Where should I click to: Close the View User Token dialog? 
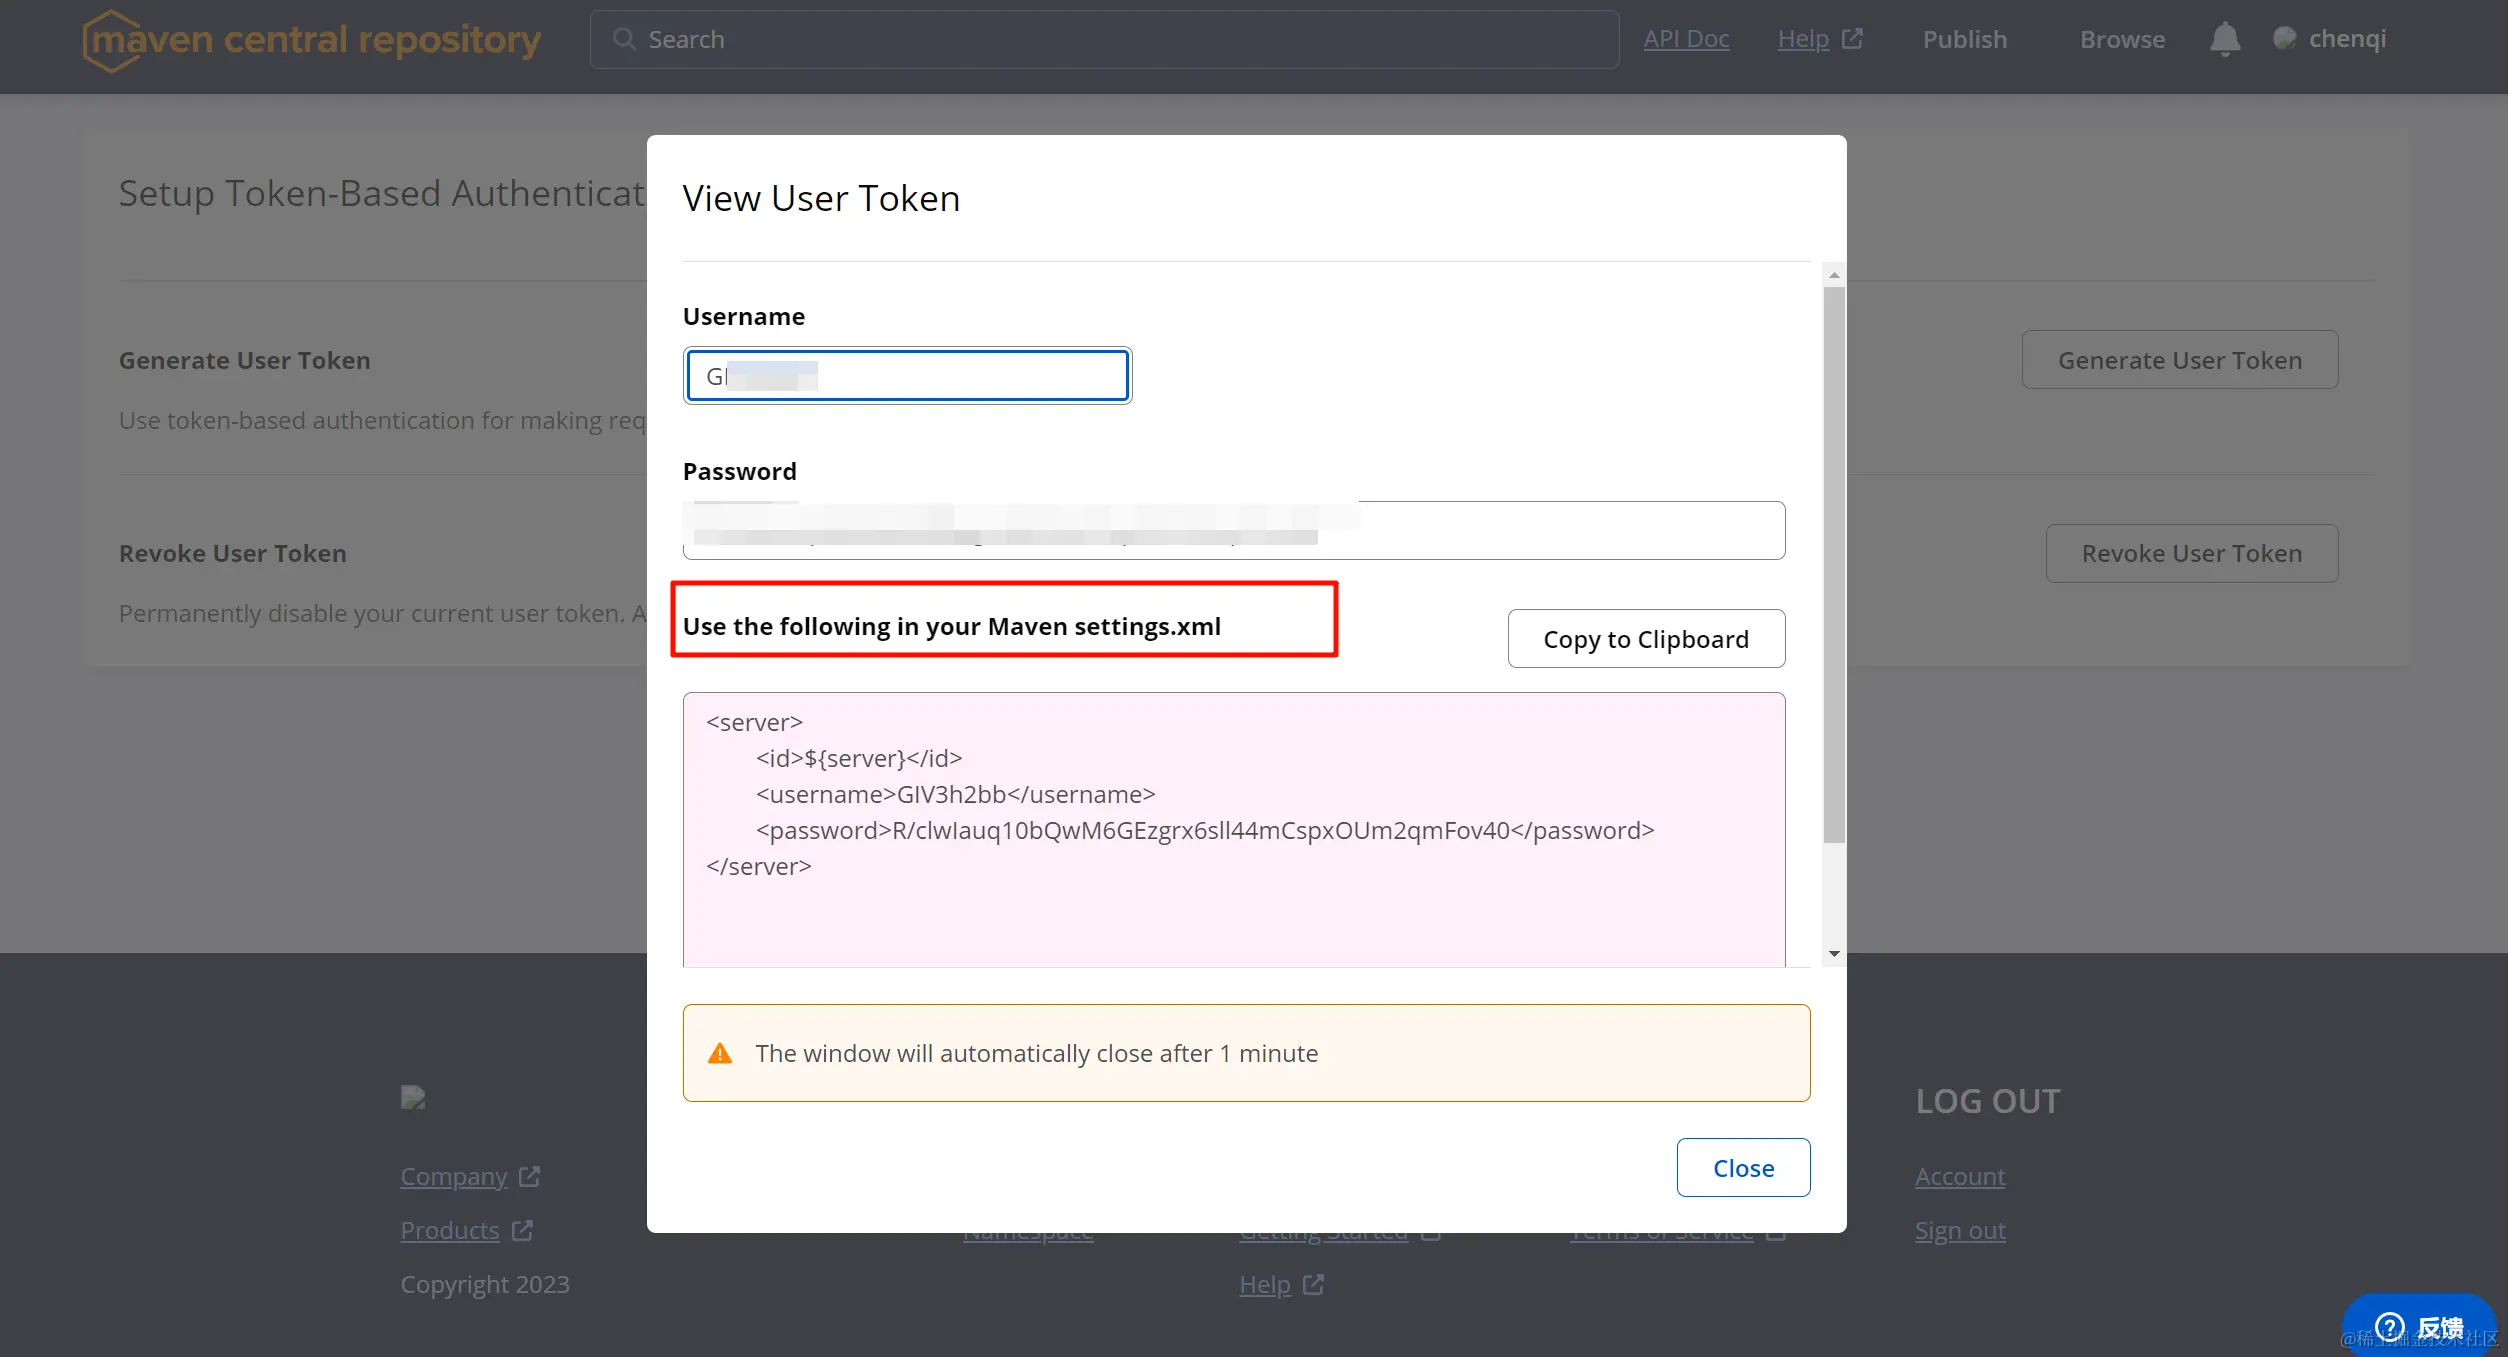1743,1167
